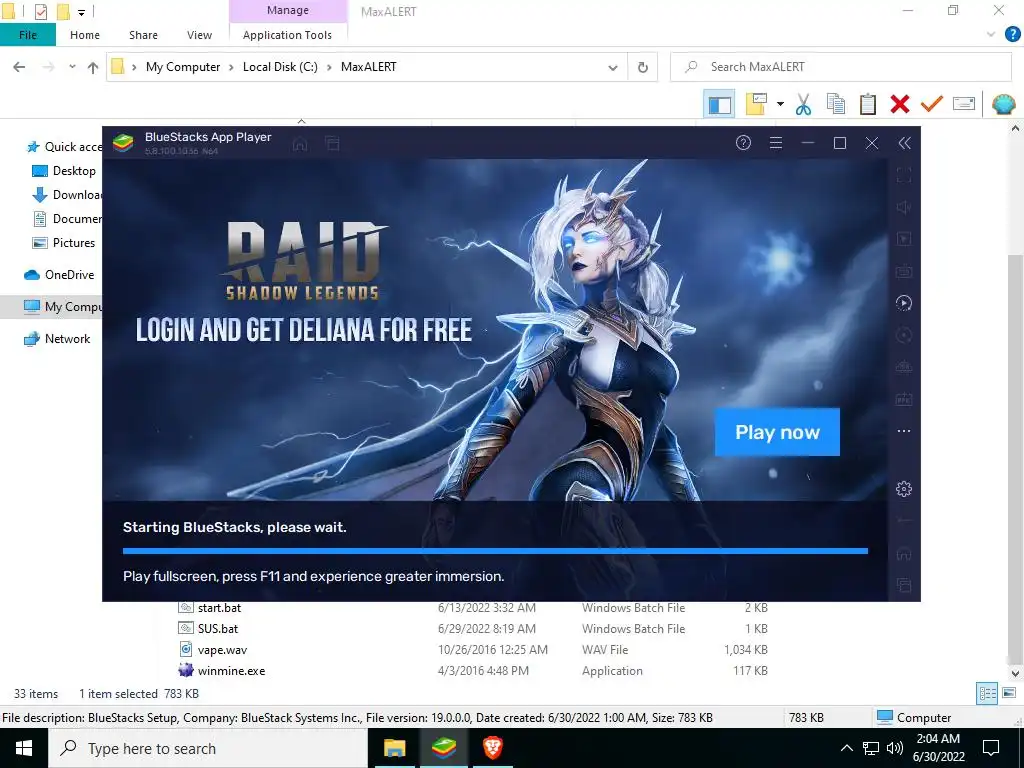1024x768 pixels.
Task: Select Quick access in the navigation pane
Action: click(64, 147)
